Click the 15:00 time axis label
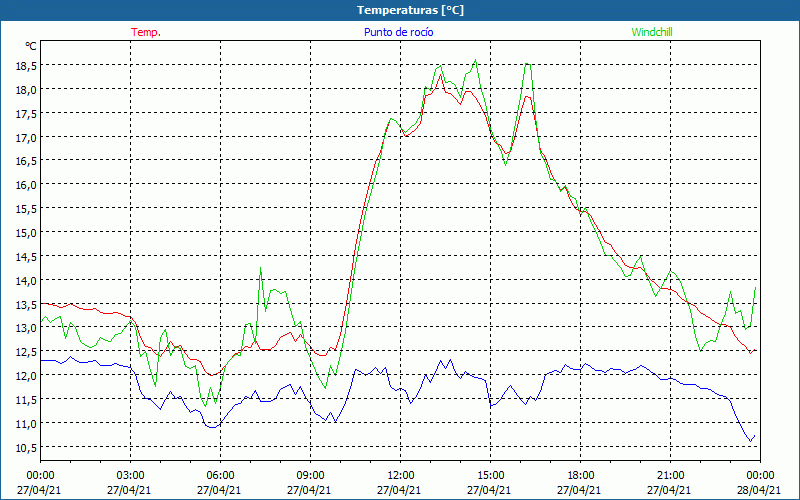 [490, 475]
